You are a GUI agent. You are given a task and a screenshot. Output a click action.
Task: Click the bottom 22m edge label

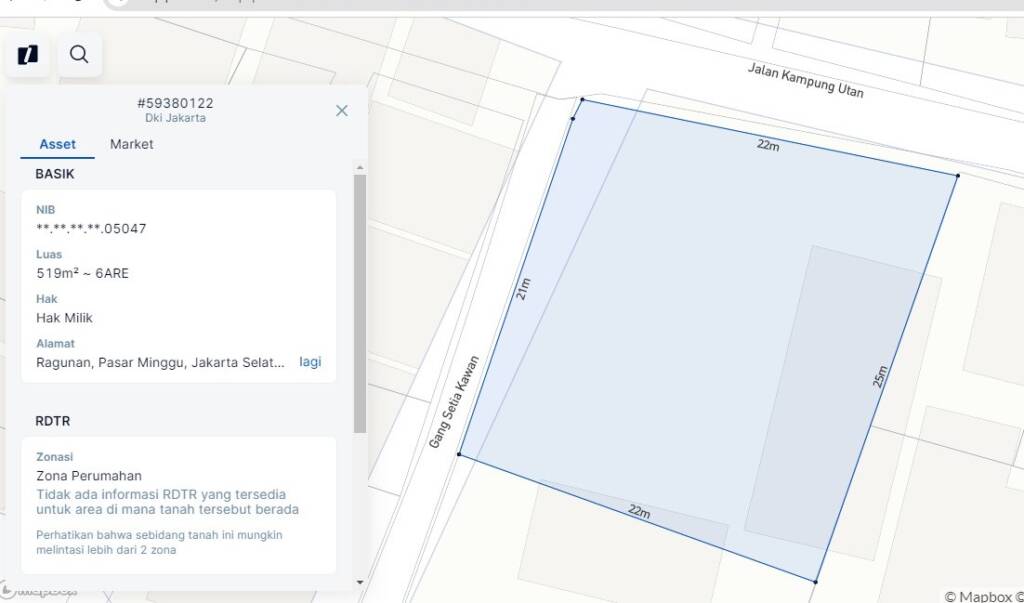[639, 511]
